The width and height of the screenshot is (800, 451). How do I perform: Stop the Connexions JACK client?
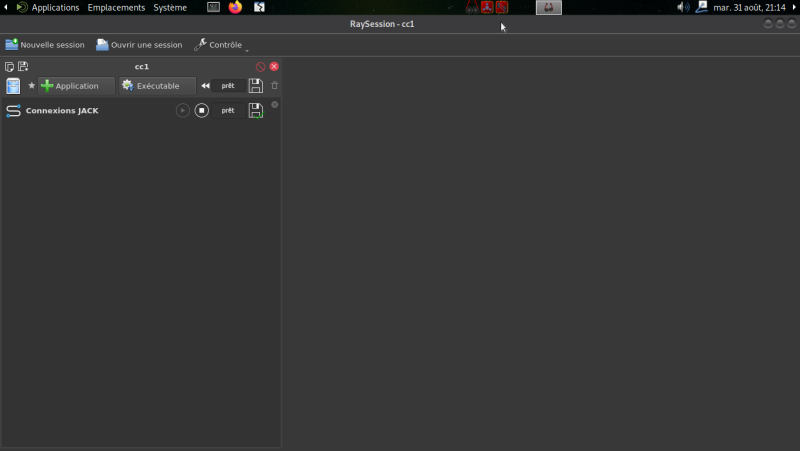(x=202, y=110)
